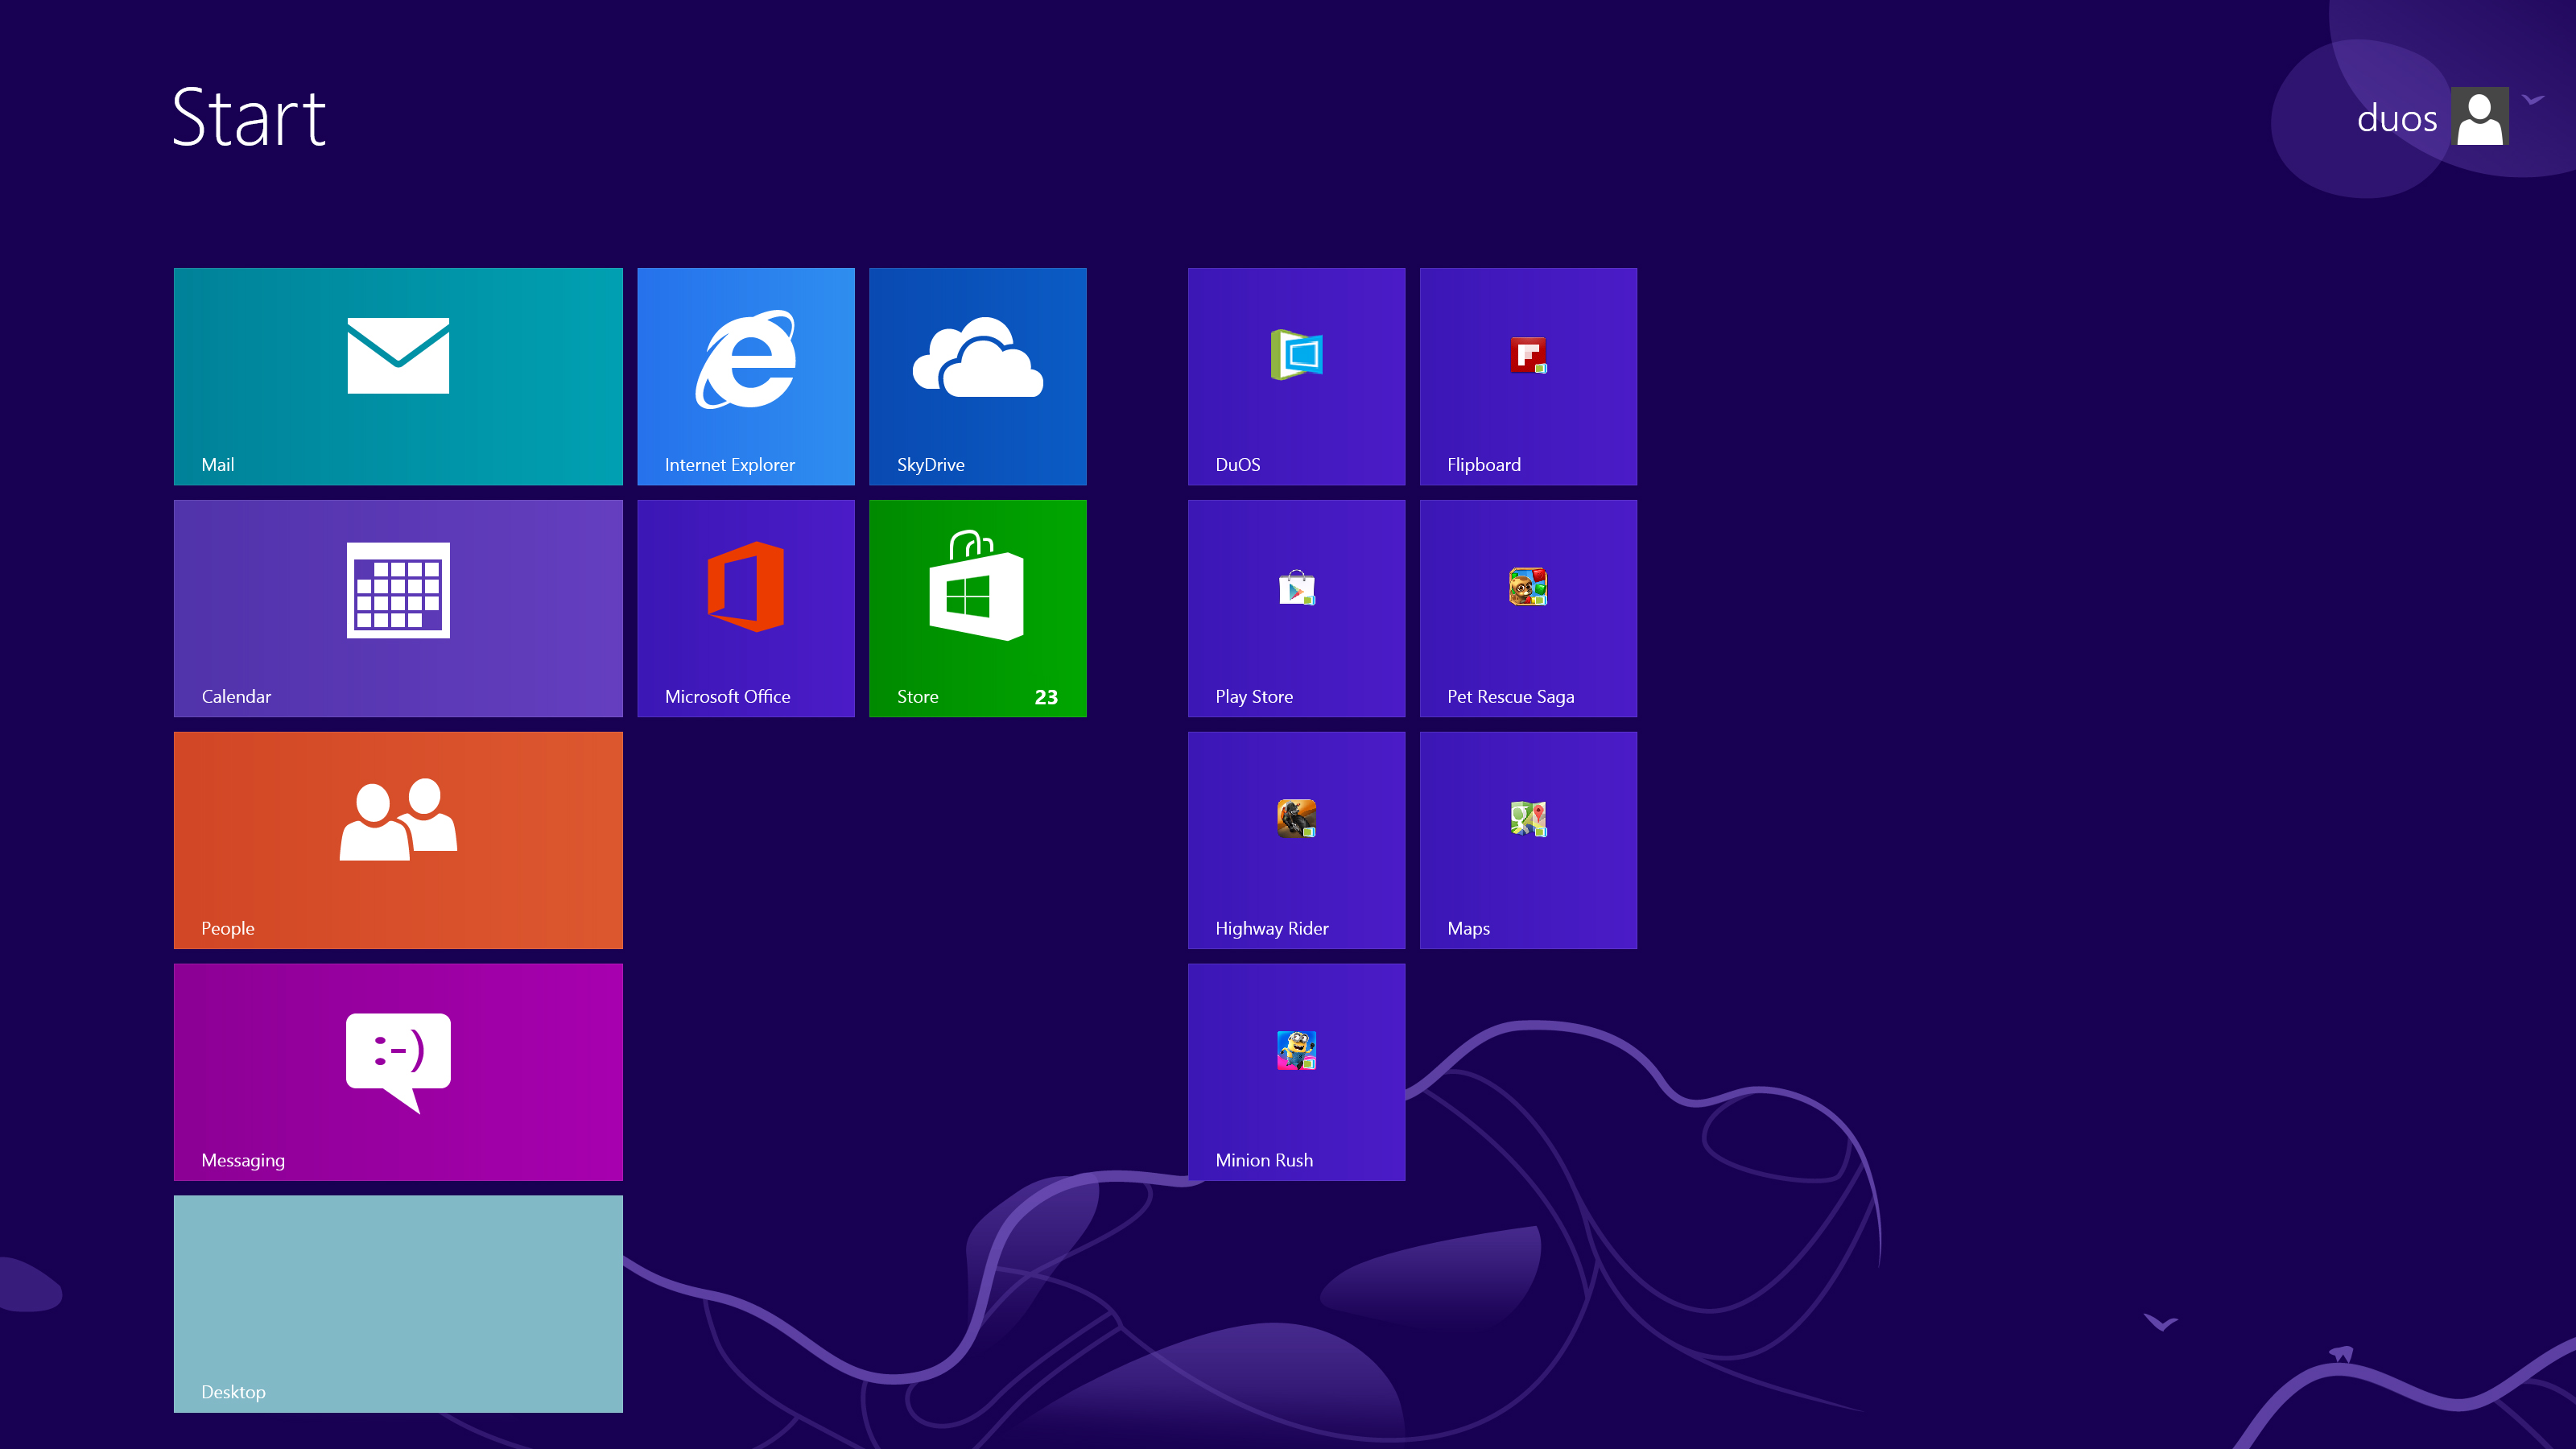The width and height of the screenshot is (2576, 1449).
Task: Open the Flipboard tile
Action: (1529, 376)
